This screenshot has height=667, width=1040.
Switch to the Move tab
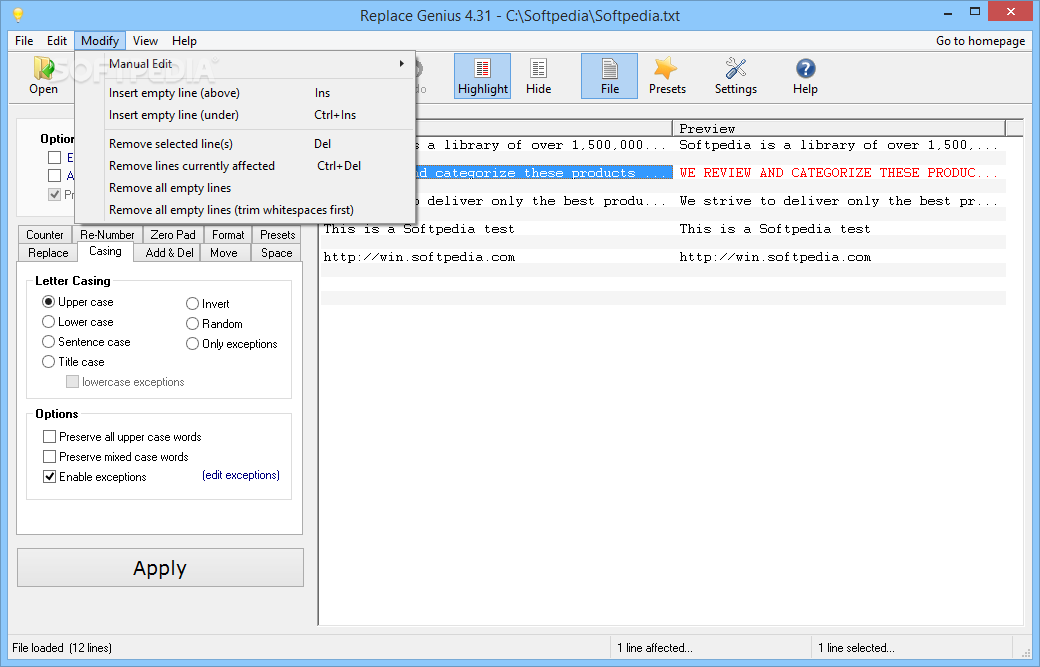pos(224,253)
